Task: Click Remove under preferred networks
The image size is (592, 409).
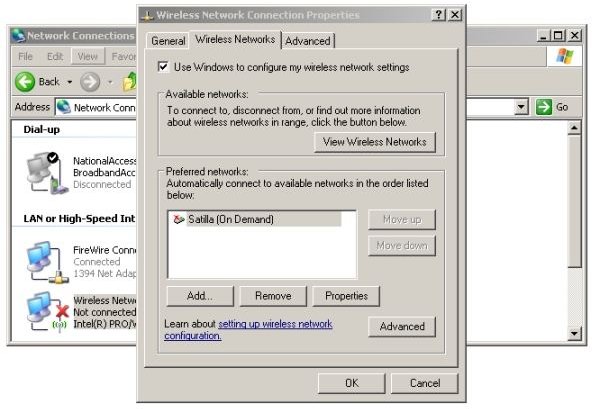Action: [x=273, y=296]
